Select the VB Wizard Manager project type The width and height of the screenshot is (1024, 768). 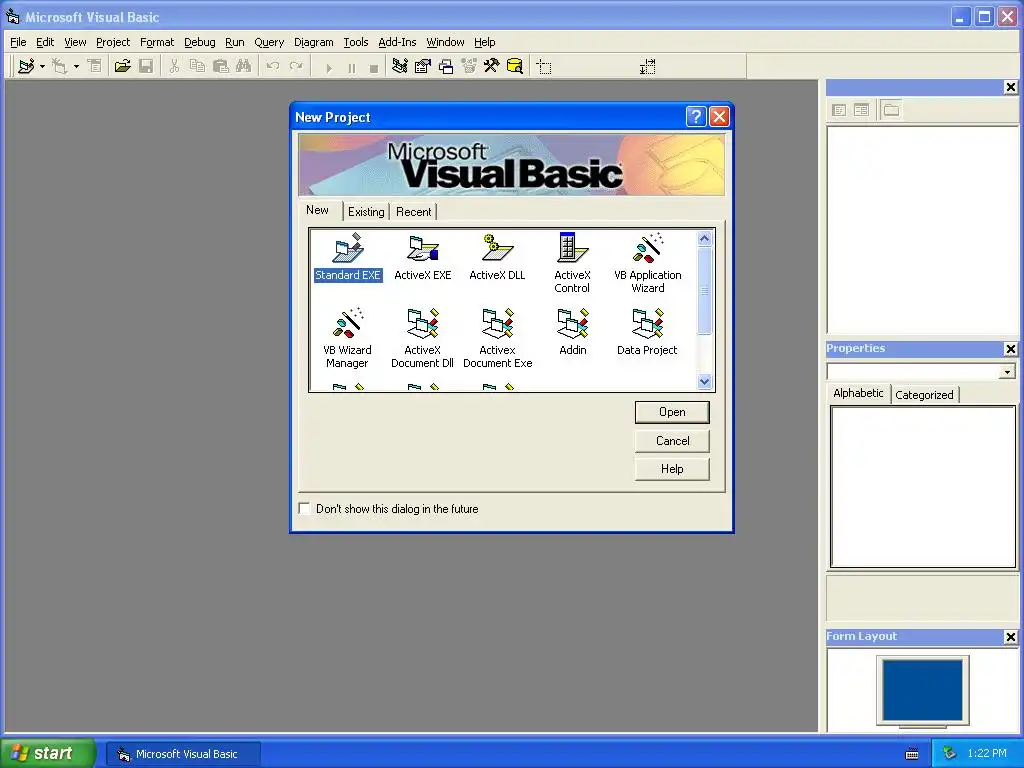347,338
